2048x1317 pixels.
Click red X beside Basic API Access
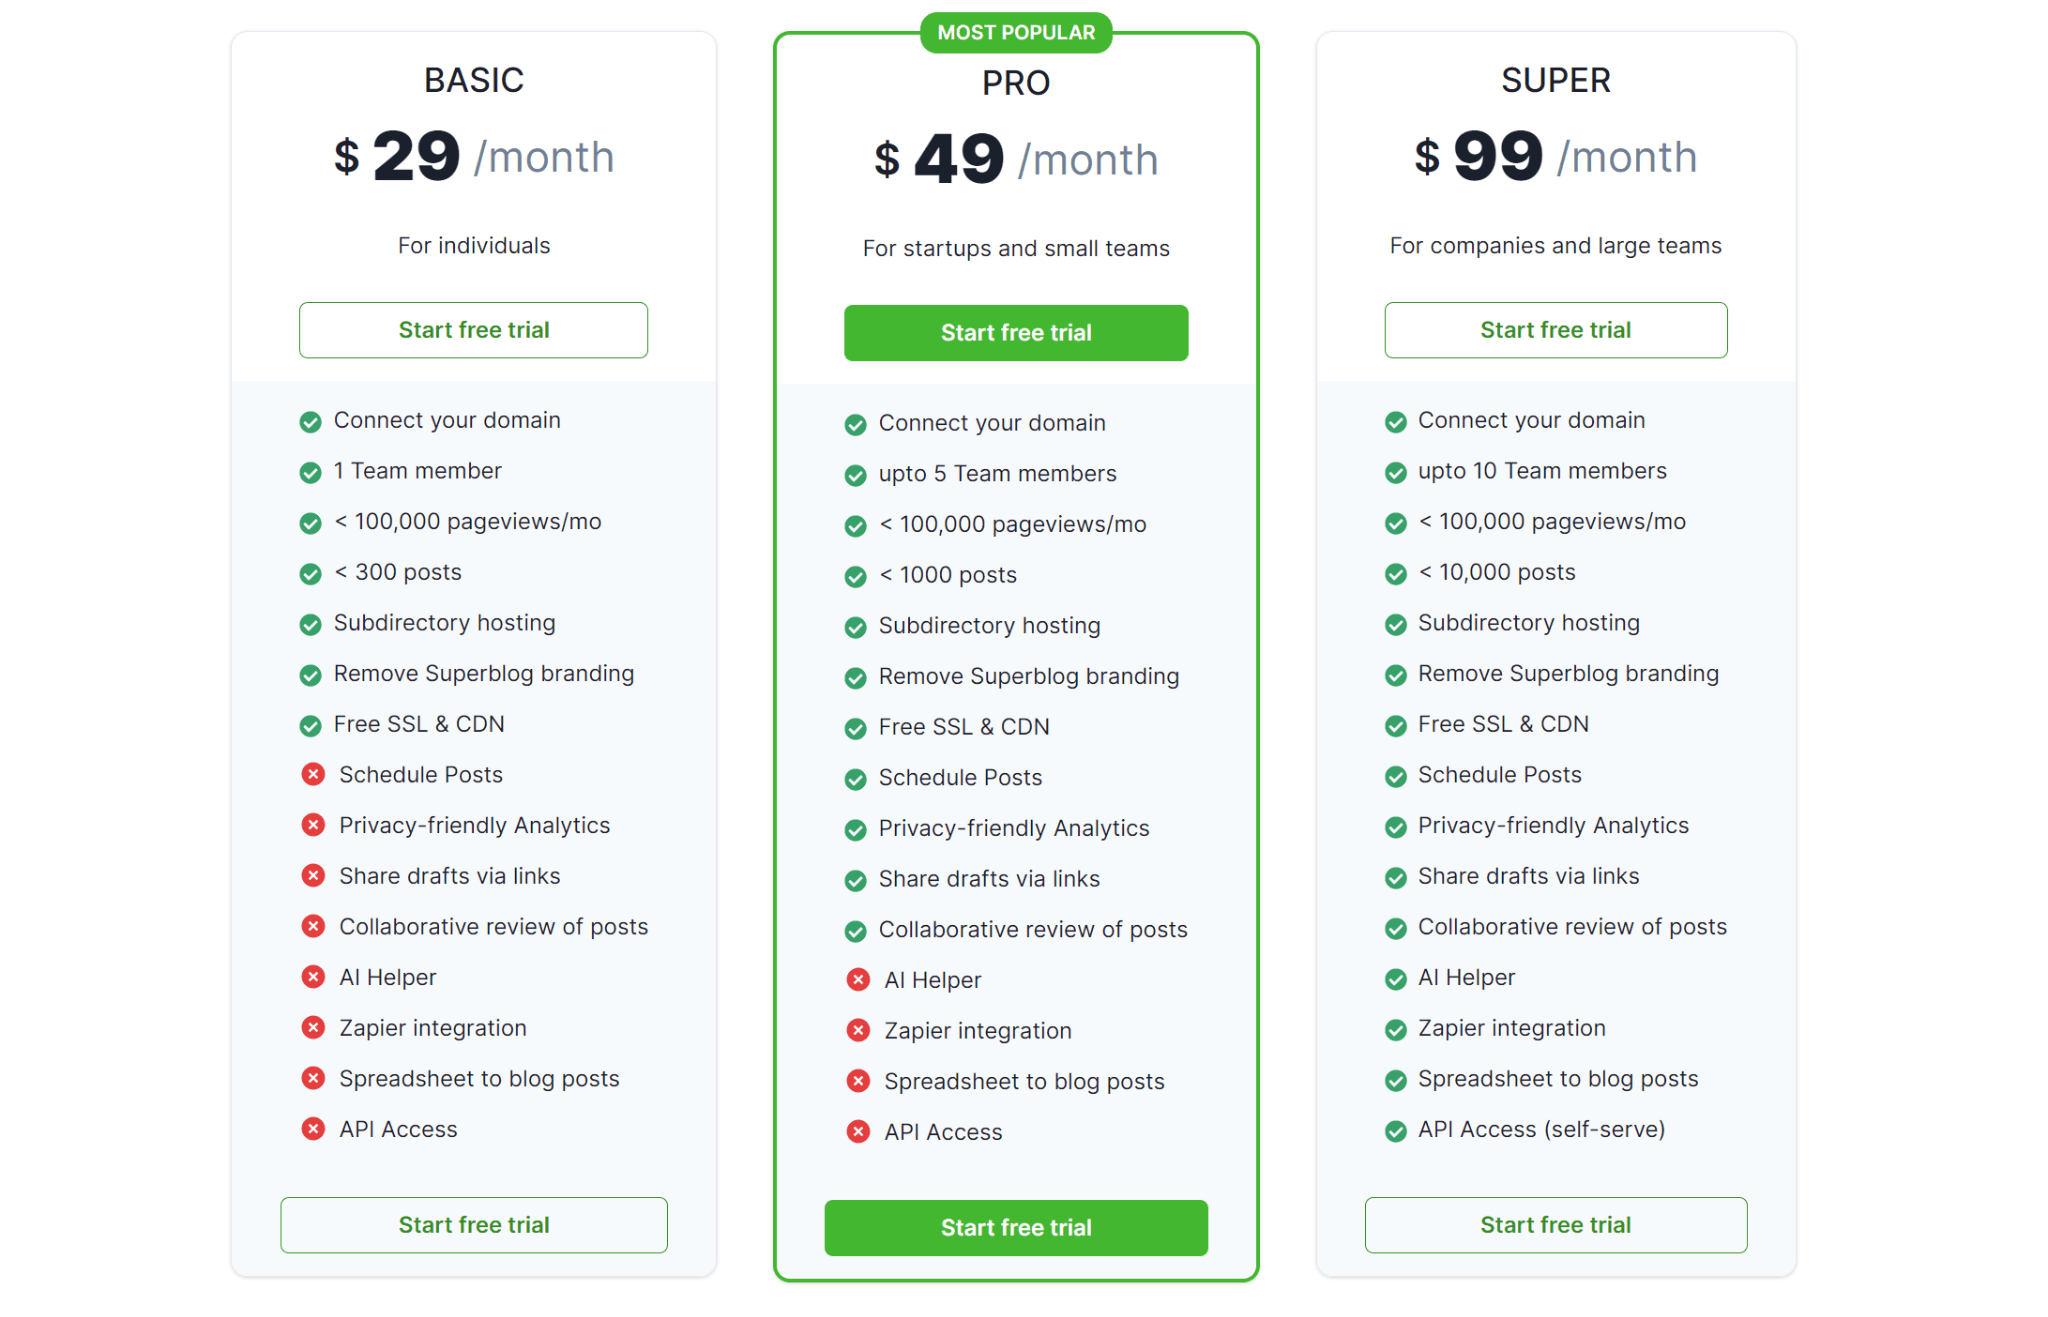(313, 1129)
